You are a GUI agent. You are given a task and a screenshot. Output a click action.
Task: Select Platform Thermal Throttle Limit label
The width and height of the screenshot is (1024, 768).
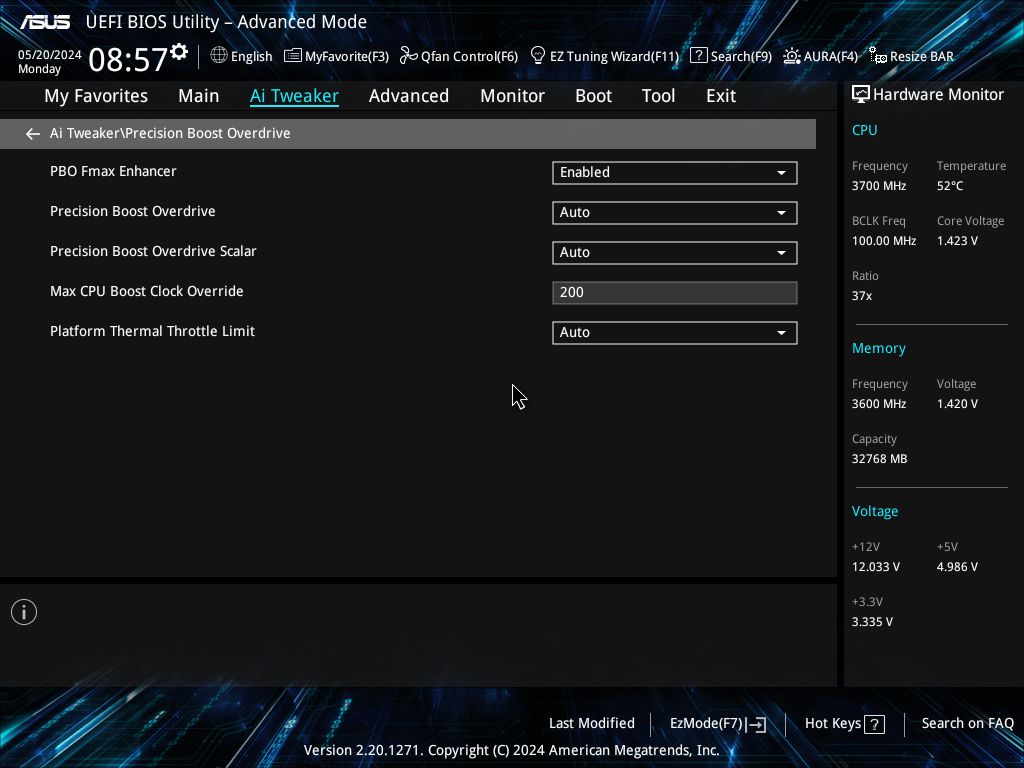point(152,331)
